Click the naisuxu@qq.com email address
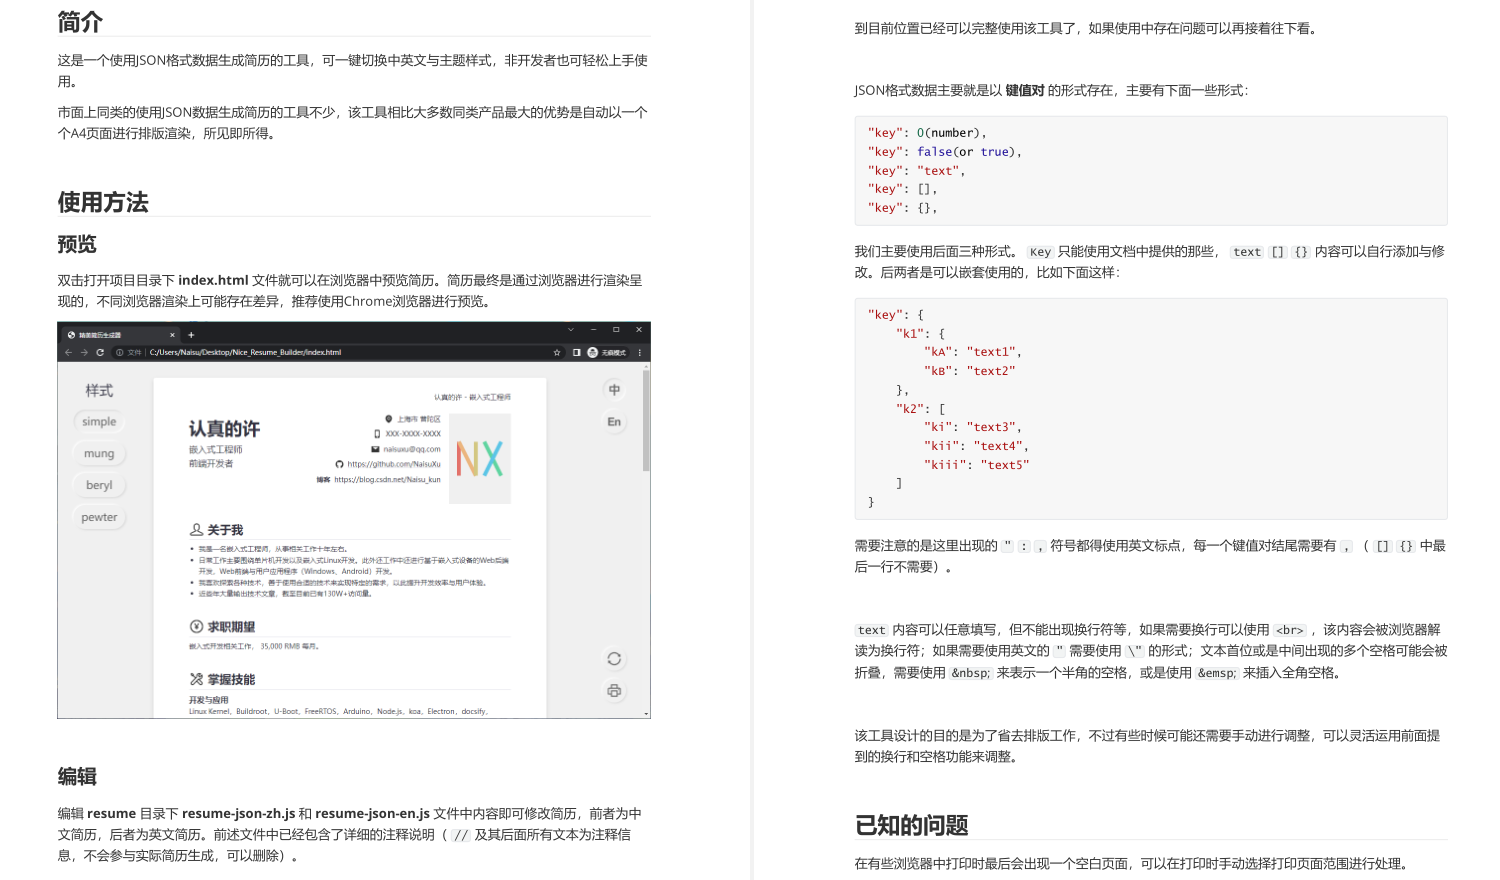1500x880 pixels. (x=412, y=449)
